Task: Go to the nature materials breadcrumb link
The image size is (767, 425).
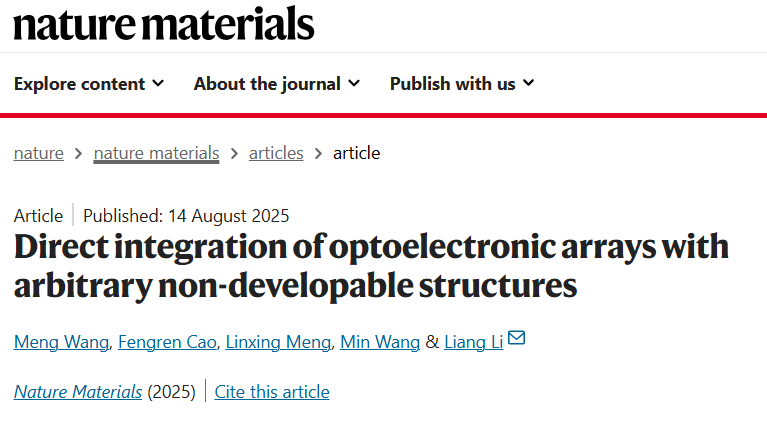Action: [157, 154]
